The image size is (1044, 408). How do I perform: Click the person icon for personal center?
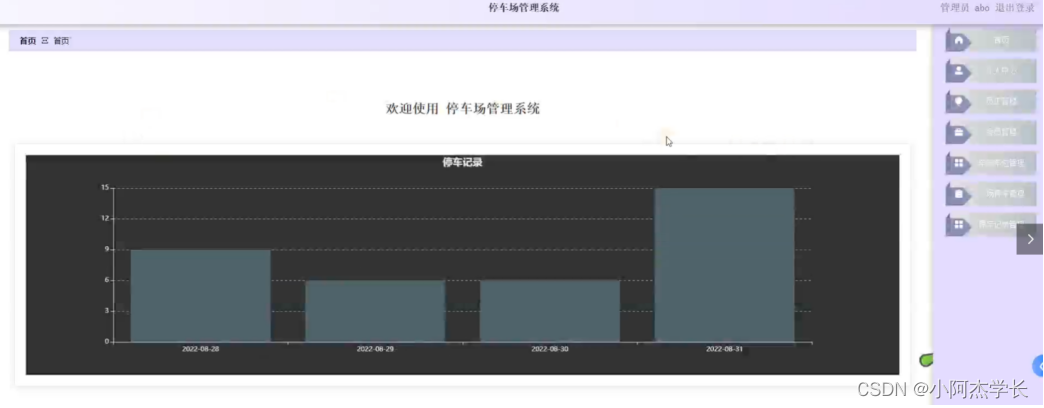[x=959, y=71]
